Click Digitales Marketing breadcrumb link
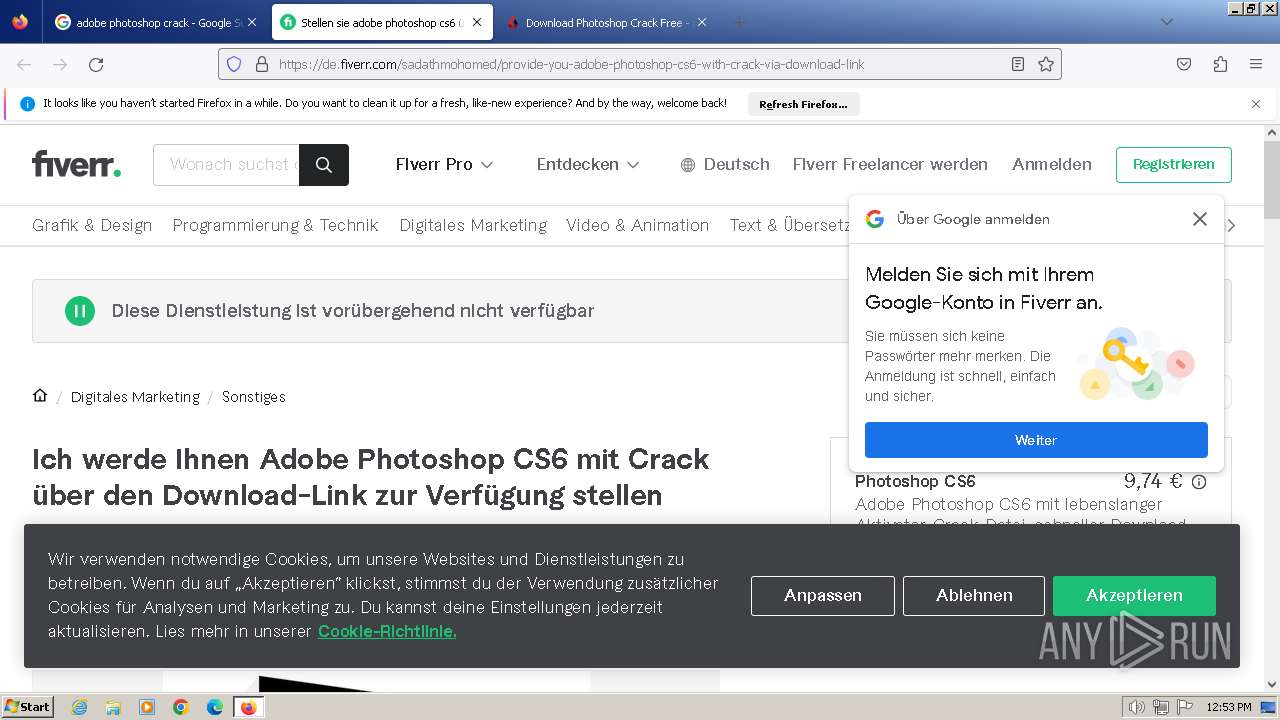 pos(135,397)
